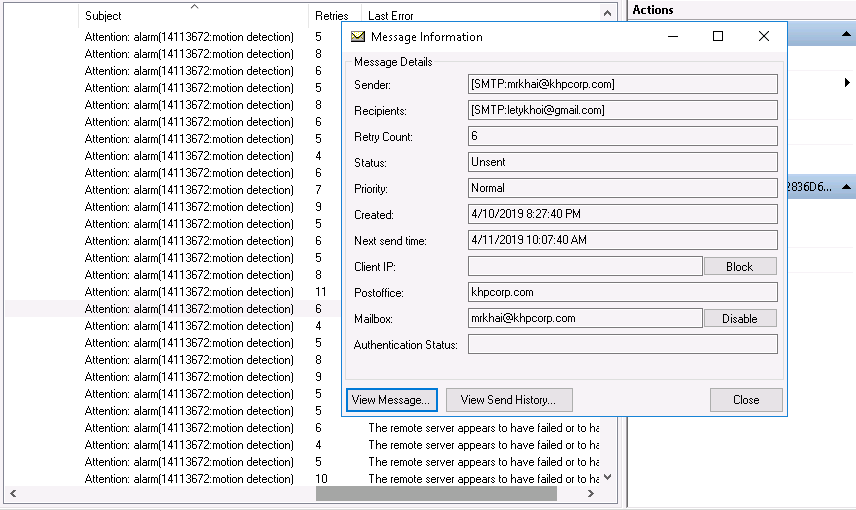Block the client IP
This screenshot has height=510, width=856.
pyautogui.click(x=740, y=266)
